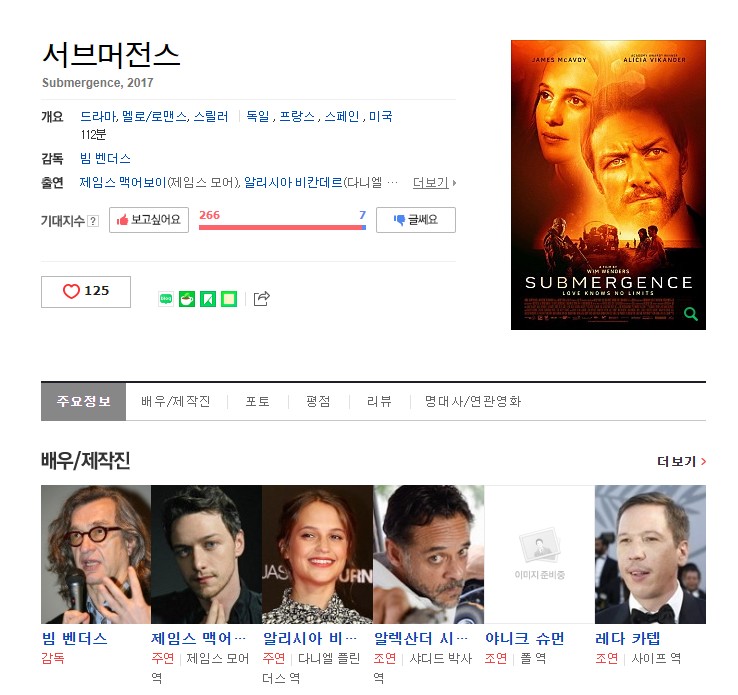Switch to the 배우/제작진 tab

pos(176,401)
